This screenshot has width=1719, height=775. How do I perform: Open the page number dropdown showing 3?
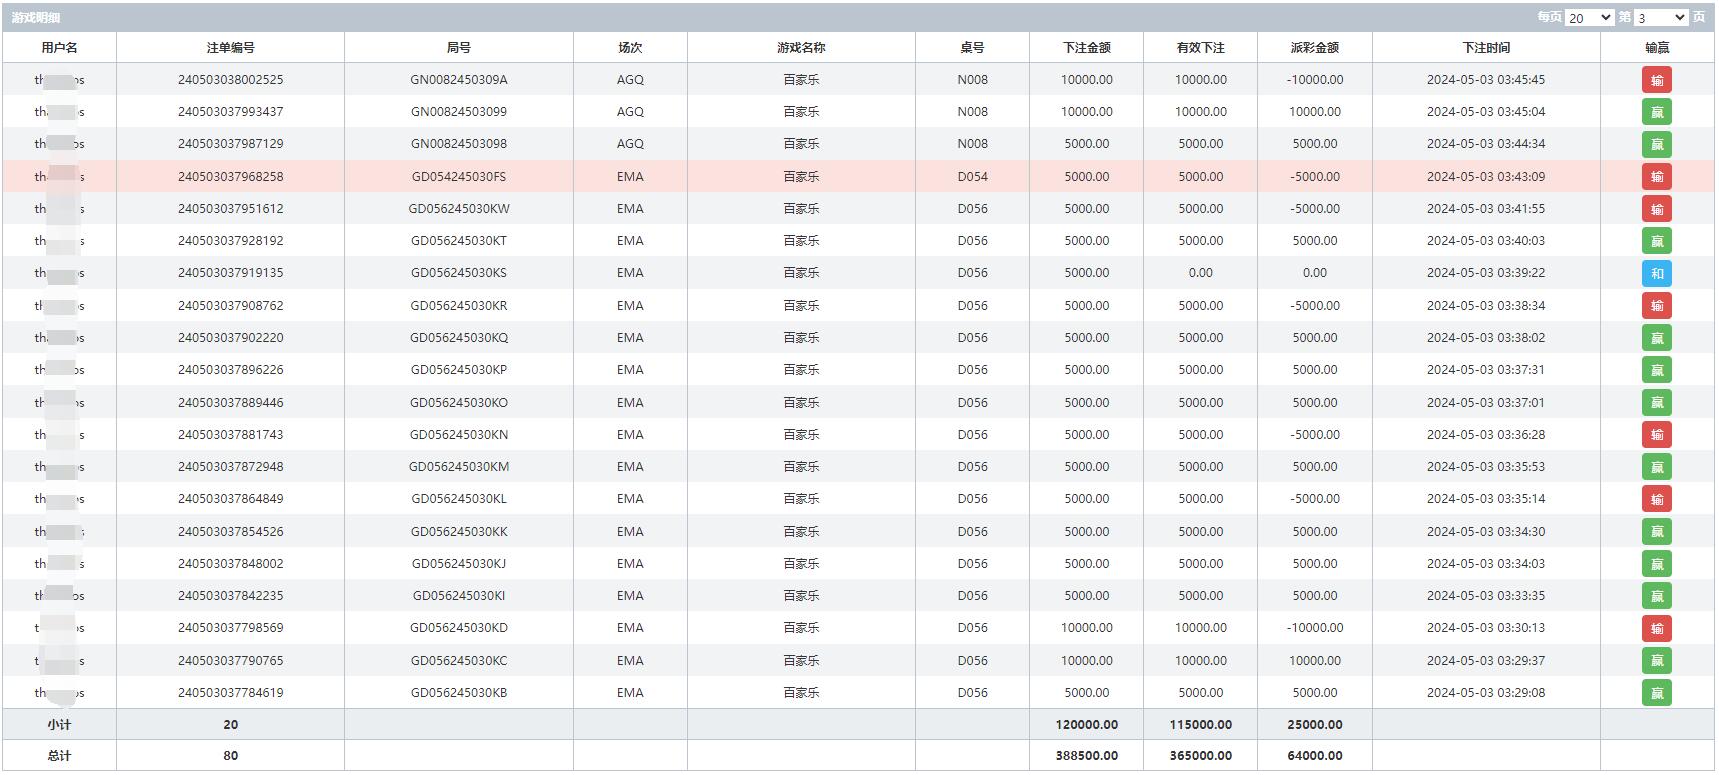(1661, 17)
